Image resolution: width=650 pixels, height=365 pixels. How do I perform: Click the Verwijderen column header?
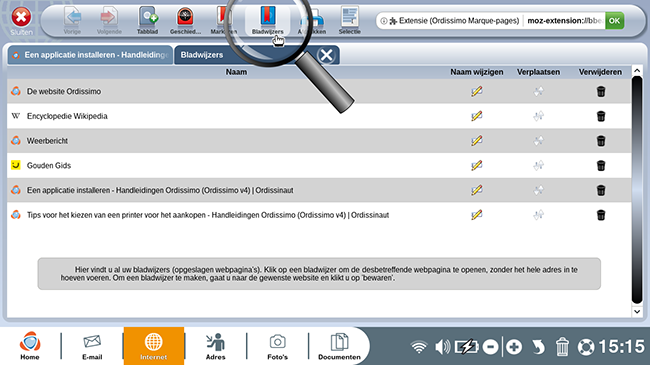600,72
